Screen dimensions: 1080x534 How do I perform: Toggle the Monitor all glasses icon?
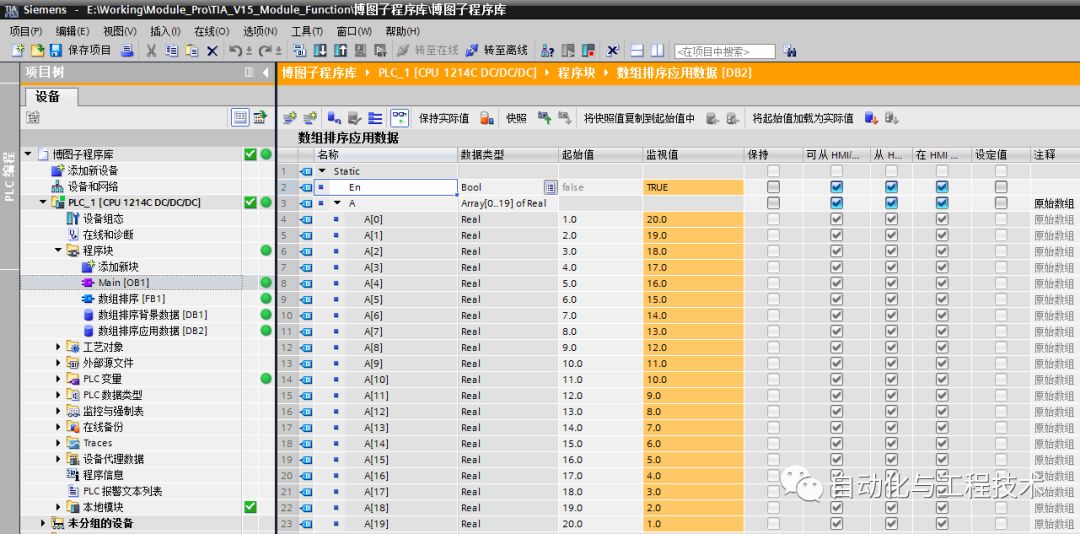coord(400,118)
